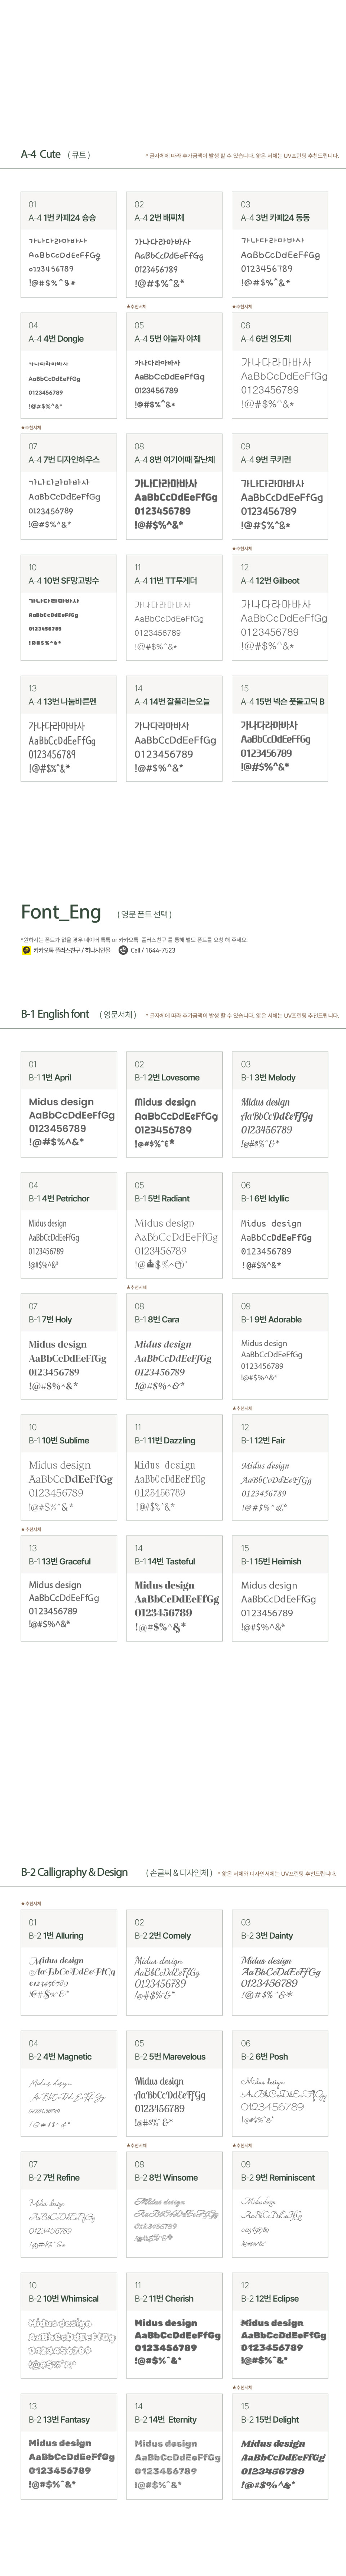Click the KakaoTalk Plus Friend icon
The height and width of the screenshot is (2576, 346).
pos(26,950)
